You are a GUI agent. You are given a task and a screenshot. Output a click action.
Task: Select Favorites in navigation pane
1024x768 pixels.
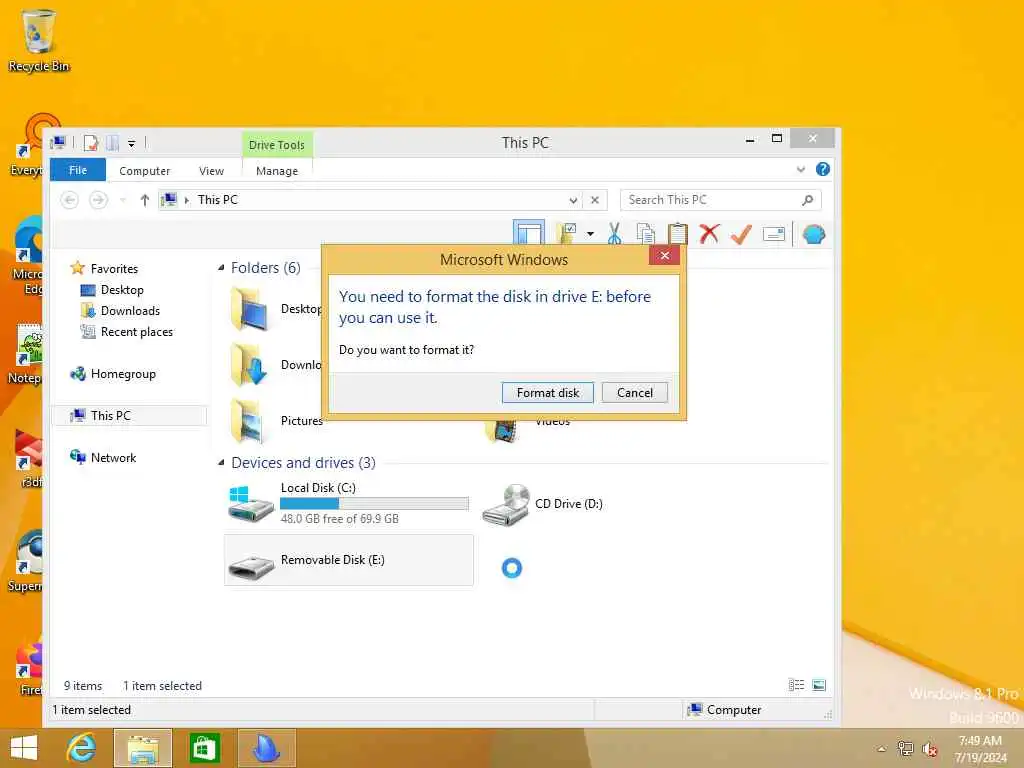114,268
